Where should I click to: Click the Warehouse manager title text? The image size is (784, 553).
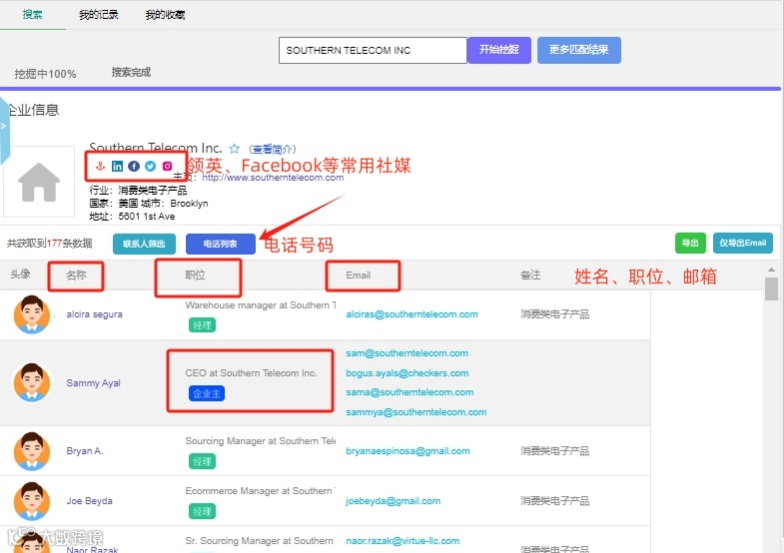[260, 305]
